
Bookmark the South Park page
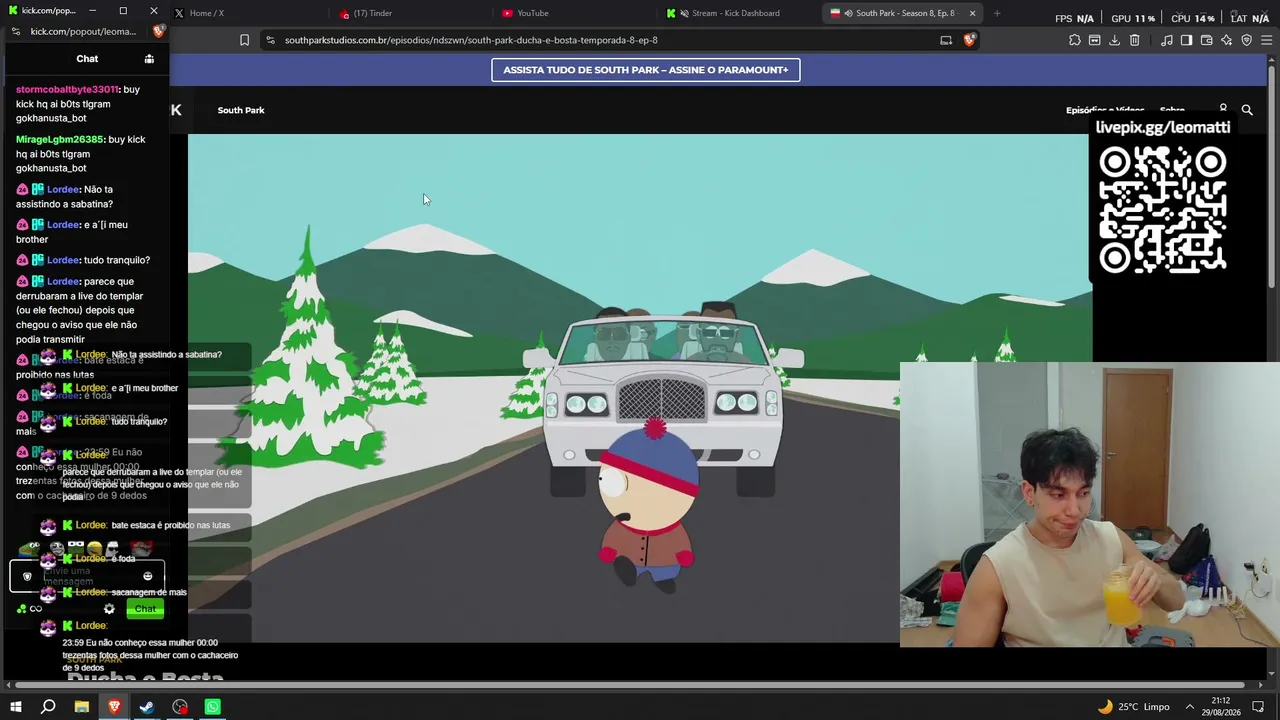244,40
